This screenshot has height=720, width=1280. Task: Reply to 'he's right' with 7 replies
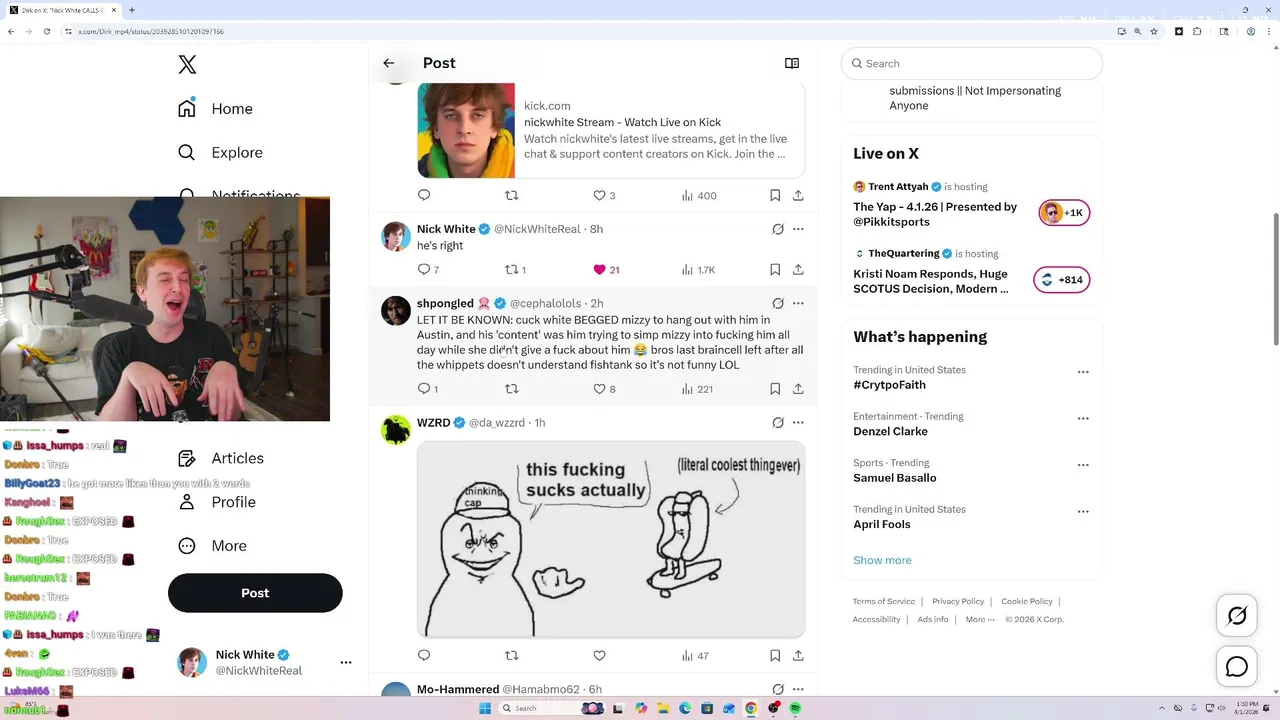click(x=428, y=270)
